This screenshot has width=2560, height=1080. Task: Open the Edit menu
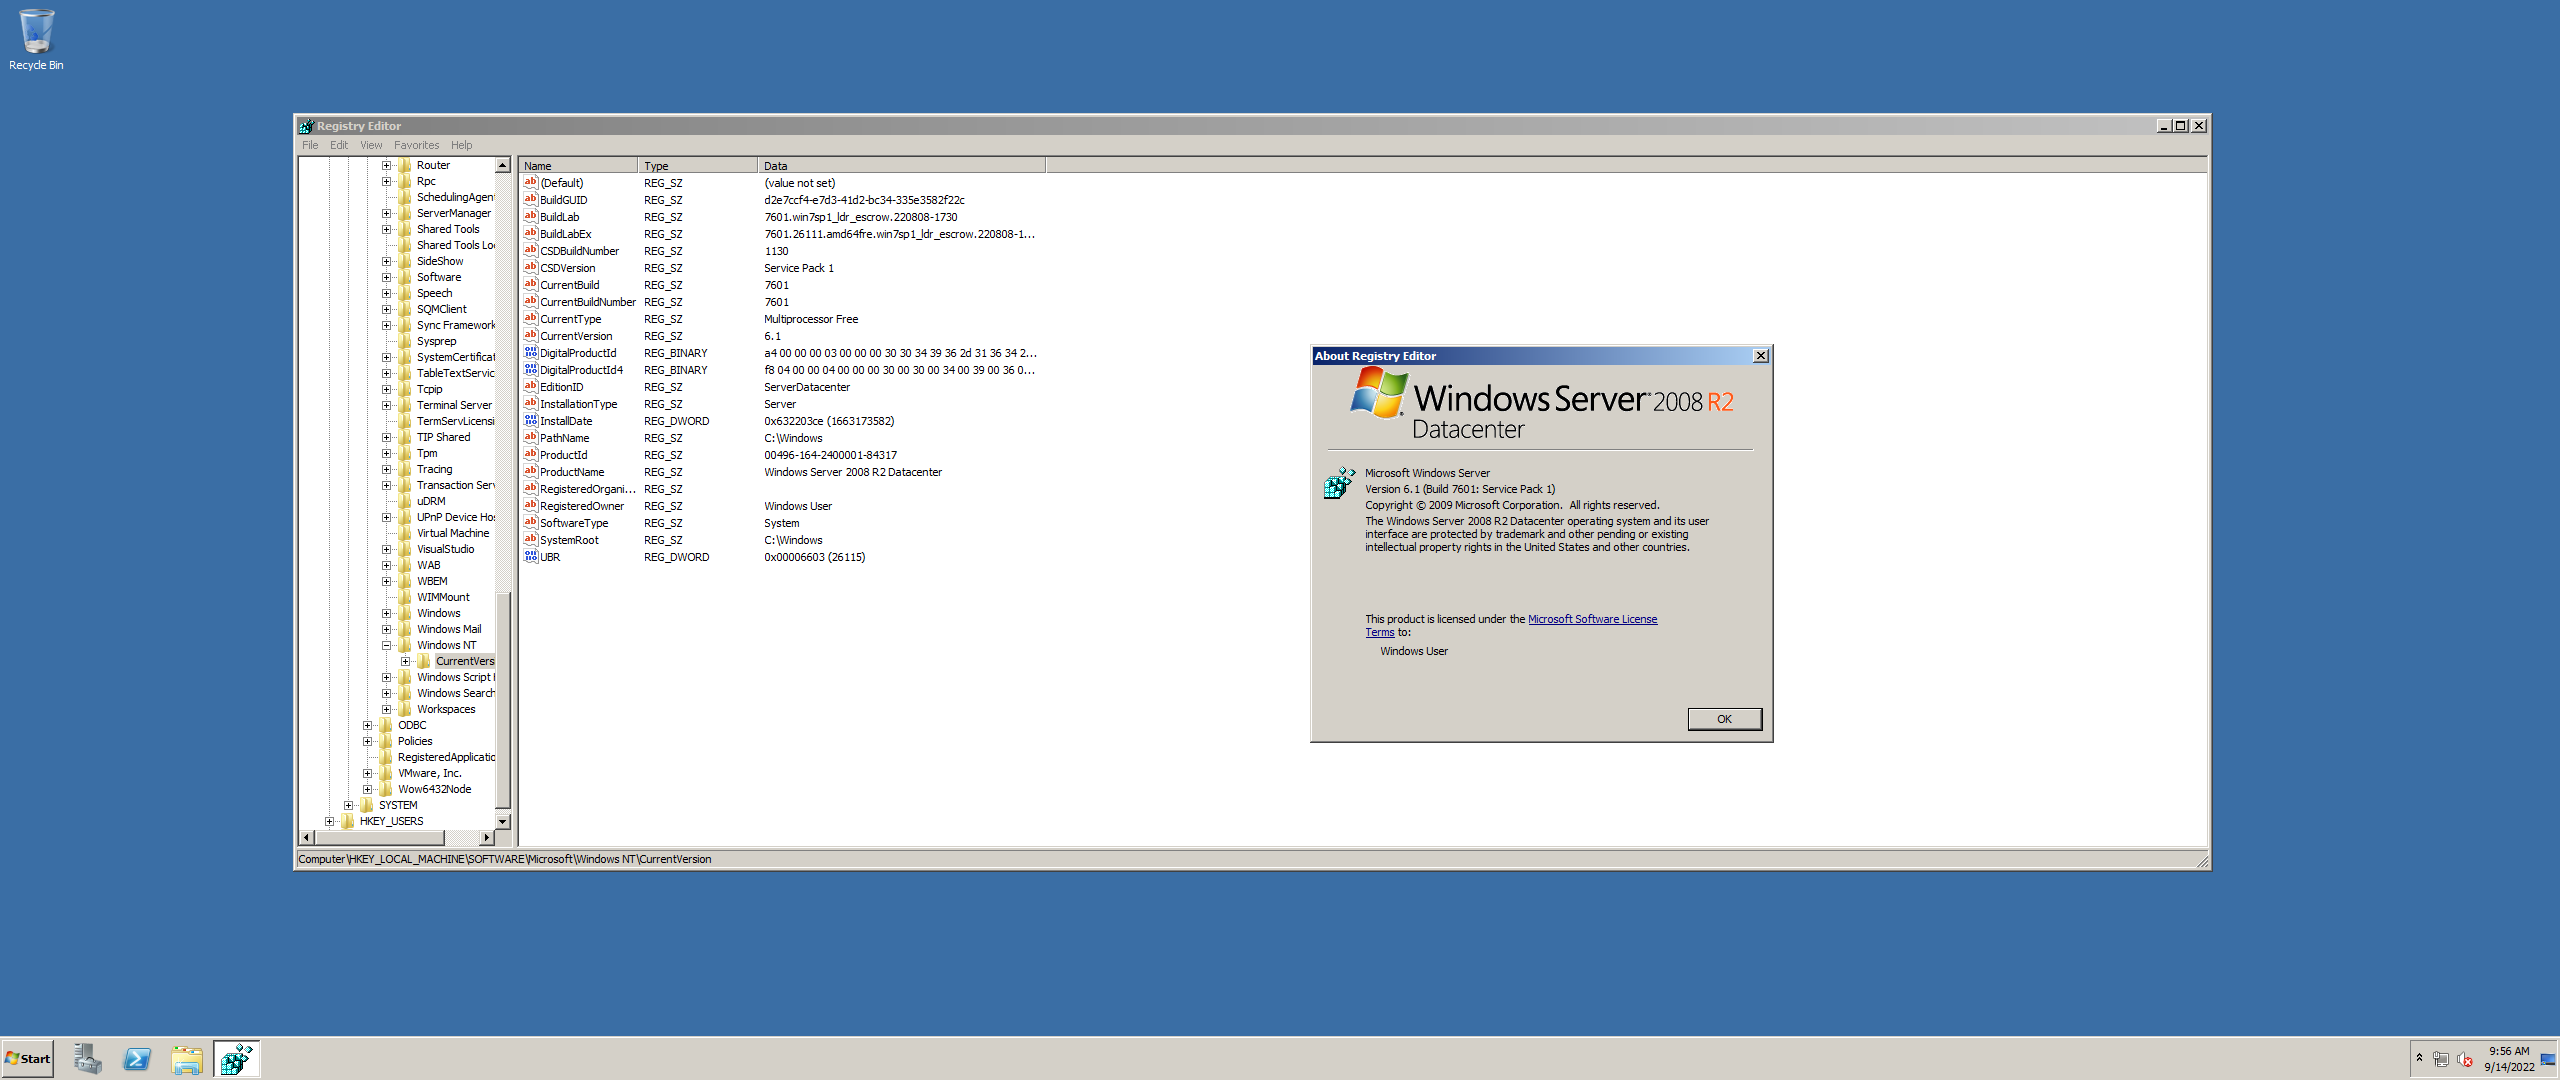339,145
